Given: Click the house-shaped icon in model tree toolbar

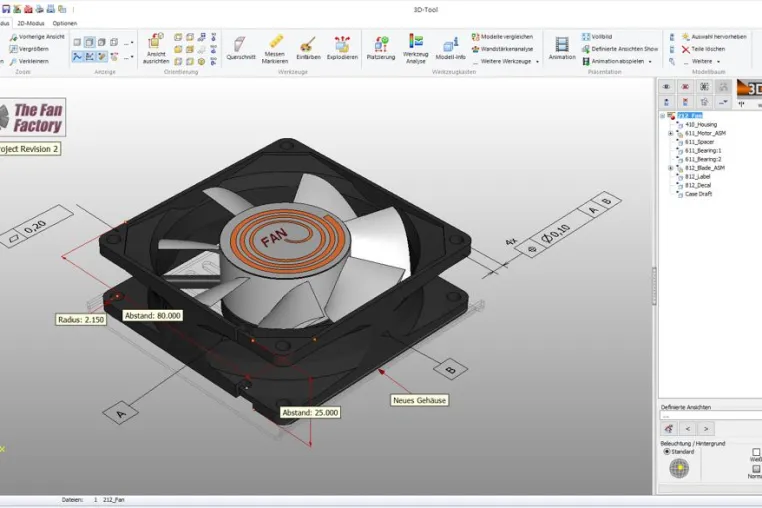Looking at the screenshot, I should pos(704,102).
